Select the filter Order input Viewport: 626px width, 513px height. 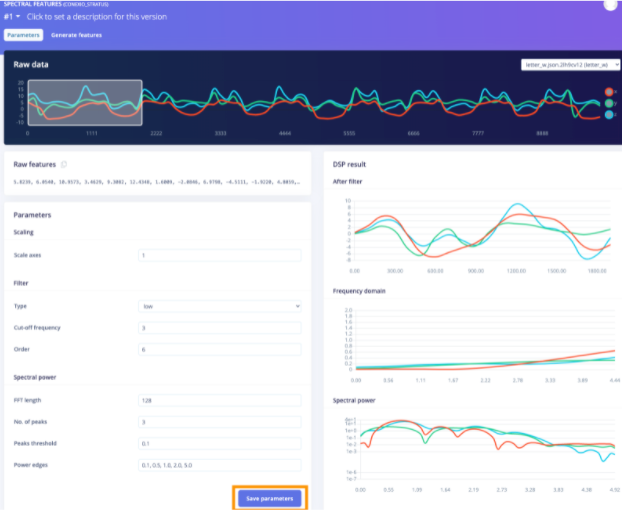(219, 350)
